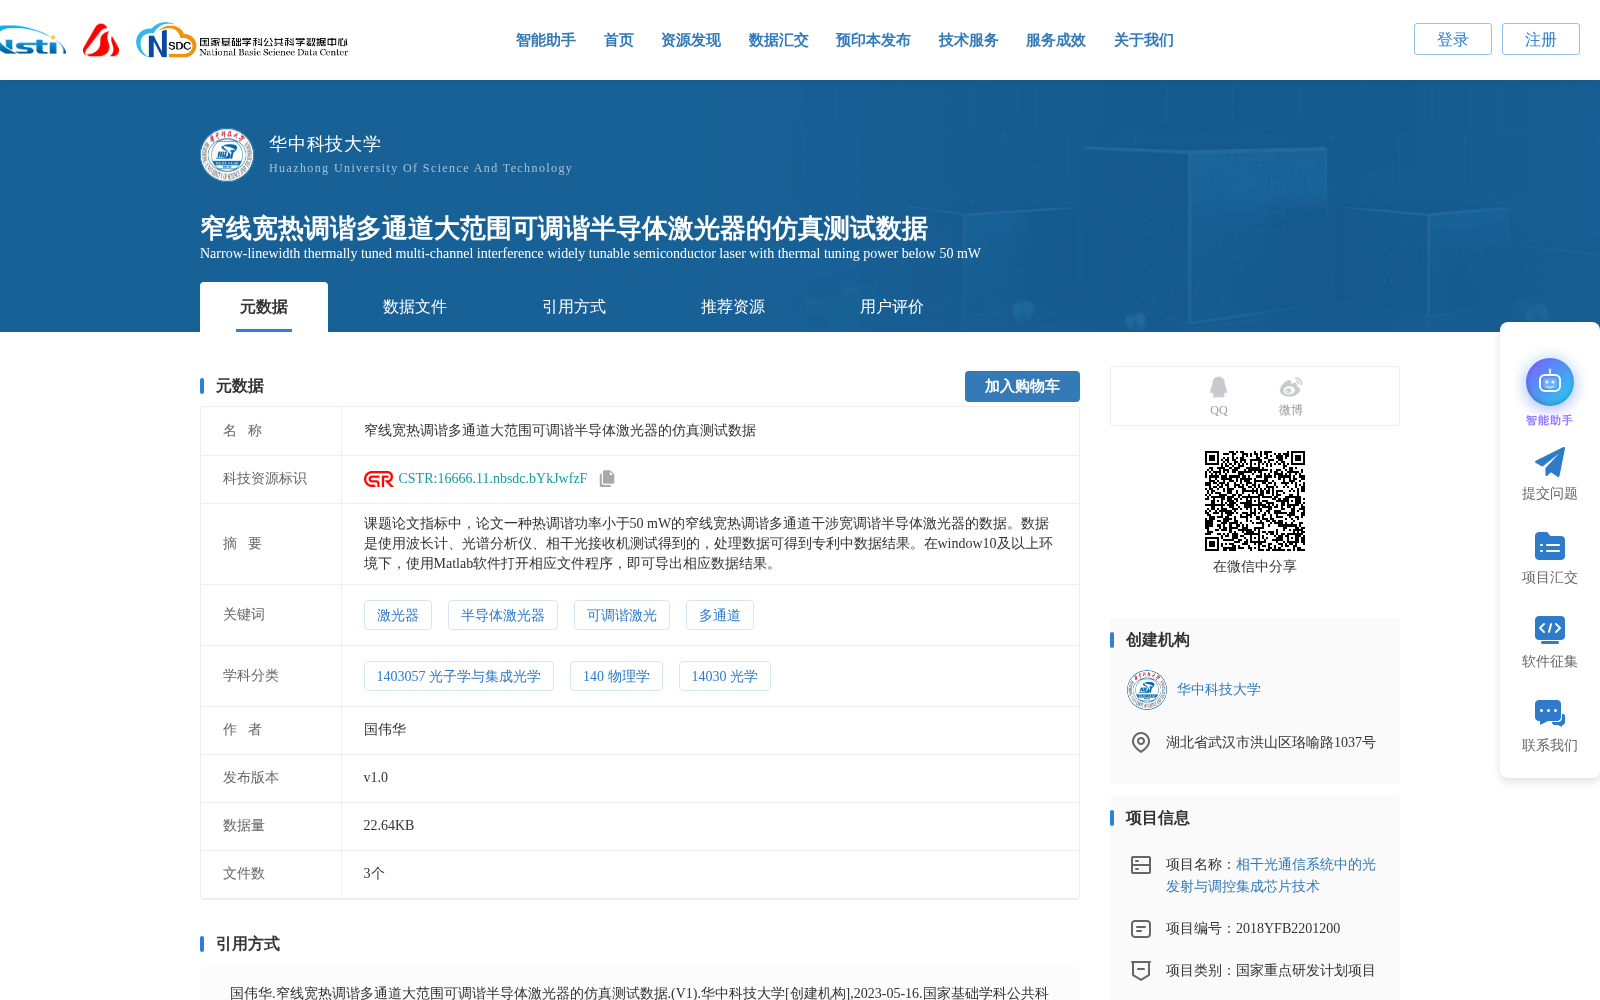Copy the CSTR identifier with the copy icon

[x=607, y=479]
